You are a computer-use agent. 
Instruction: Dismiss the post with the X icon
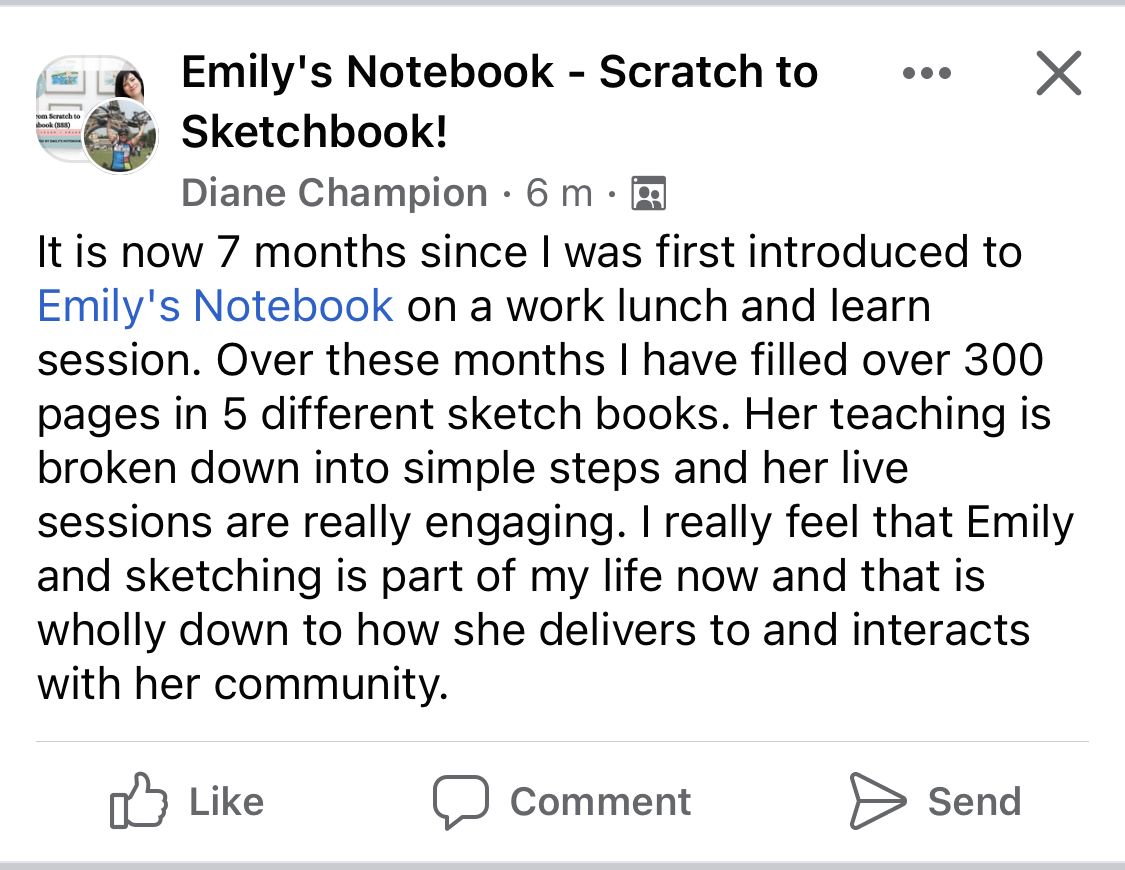tap(1058, 73)
